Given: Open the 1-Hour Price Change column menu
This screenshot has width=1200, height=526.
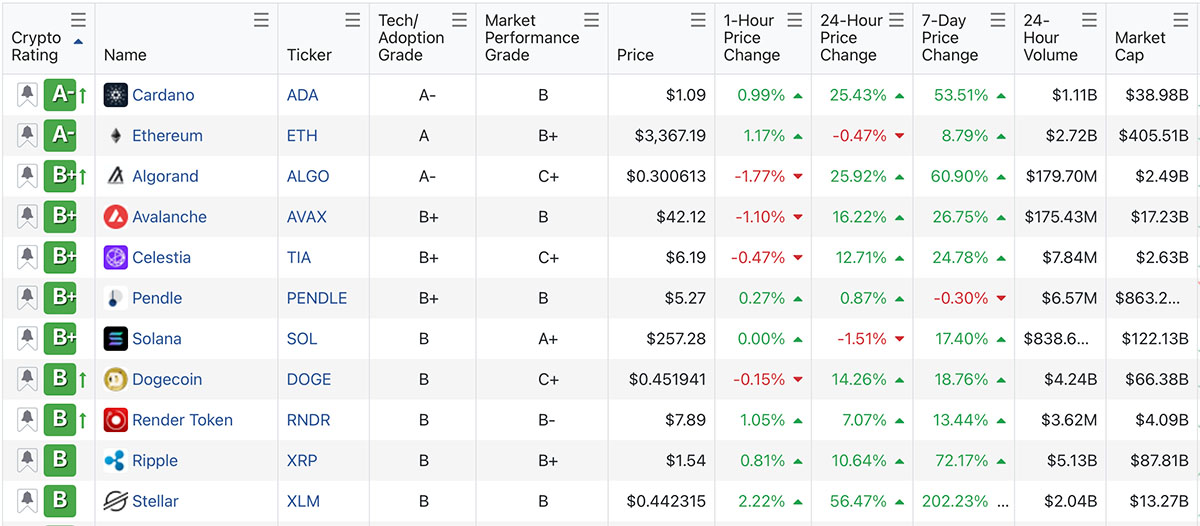Looking at the screenshot, I should (795, 20).
